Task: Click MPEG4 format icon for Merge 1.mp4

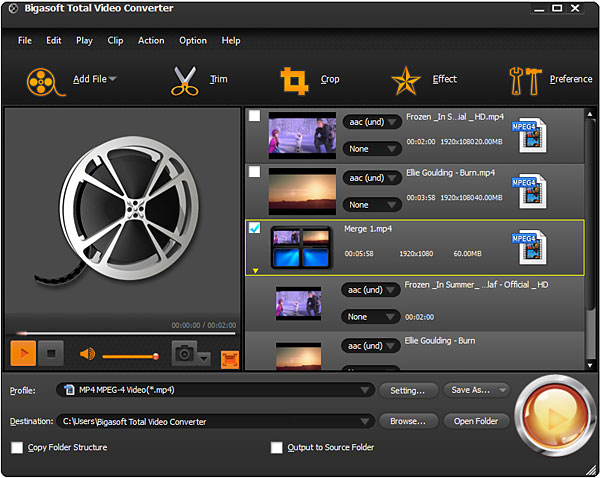Action: (x=530, y=247)
